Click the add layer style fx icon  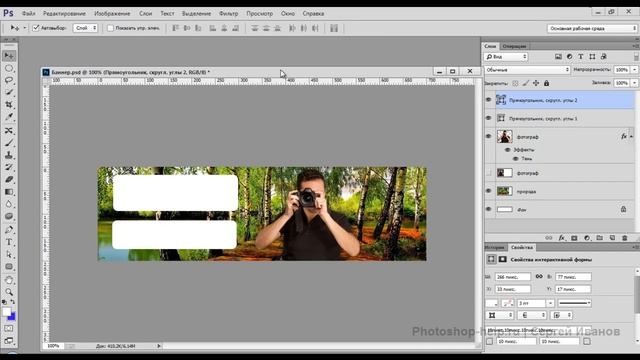[562, 238]
